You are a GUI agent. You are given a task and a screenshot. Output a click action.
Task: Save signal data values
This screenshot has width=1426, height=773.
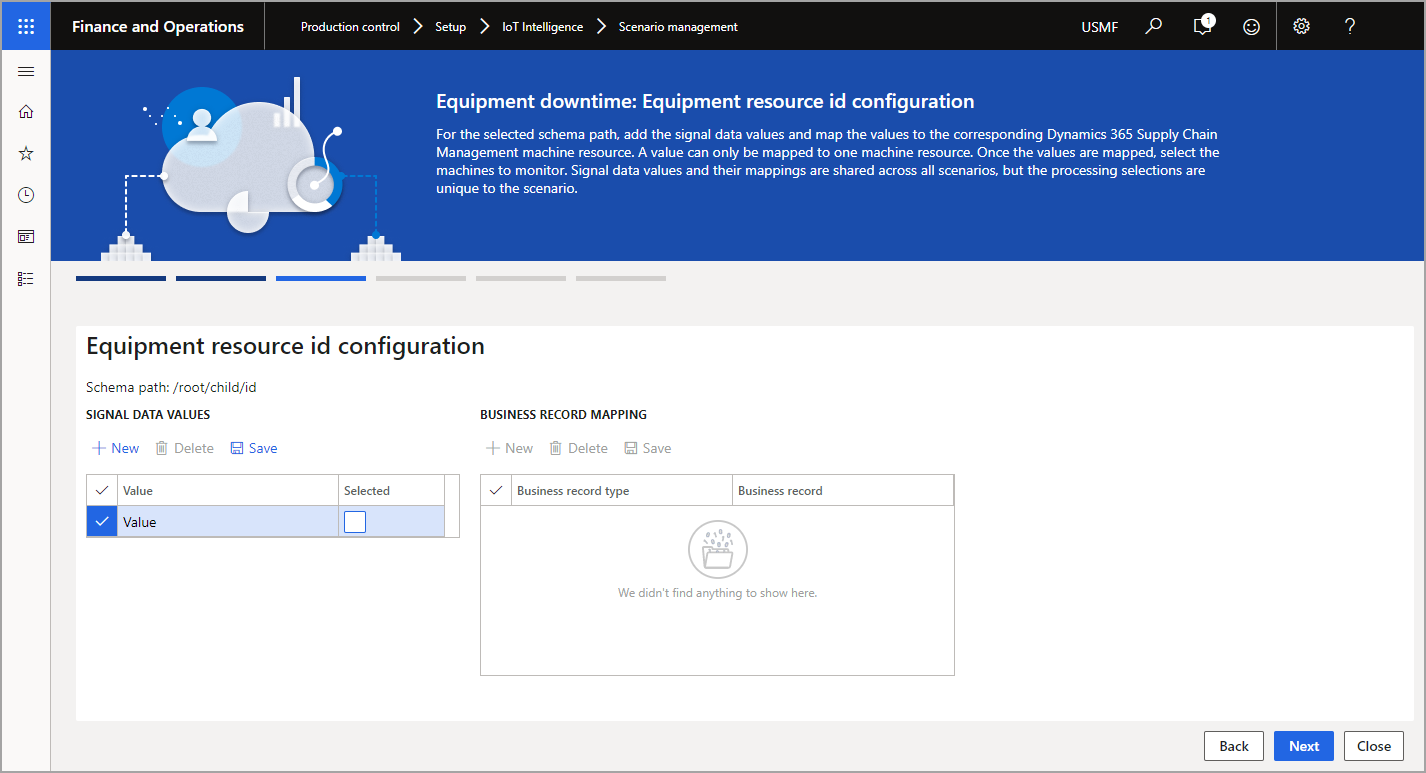tap(254, 448)
